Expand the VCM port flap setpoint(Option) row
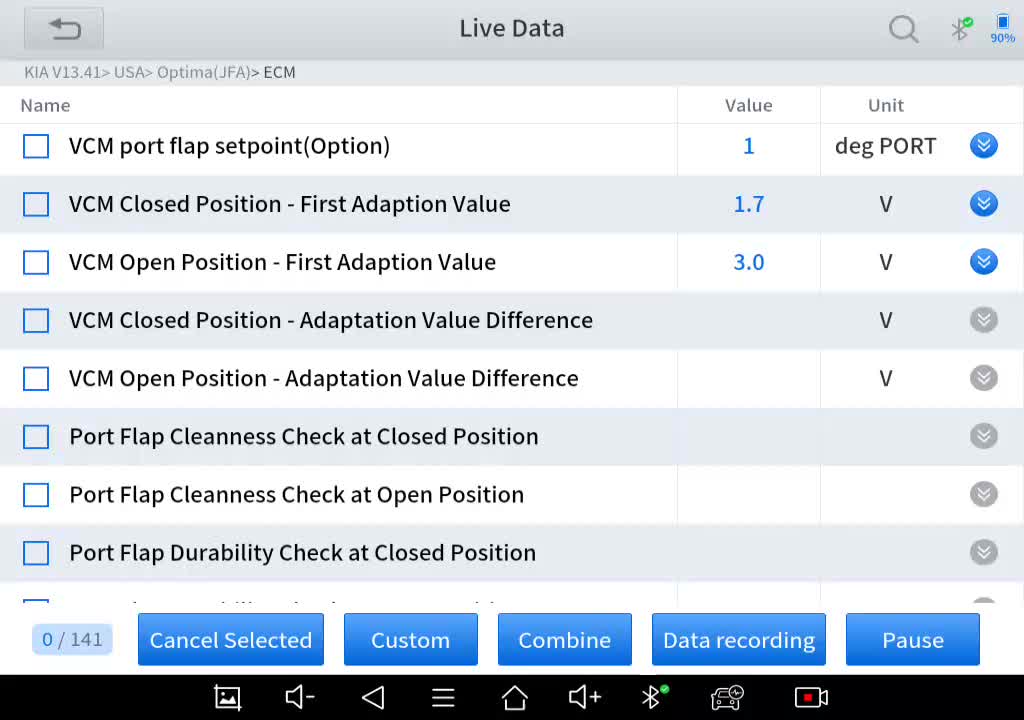The width and height of the screenshot is (1024, 720). click(984, 146)
